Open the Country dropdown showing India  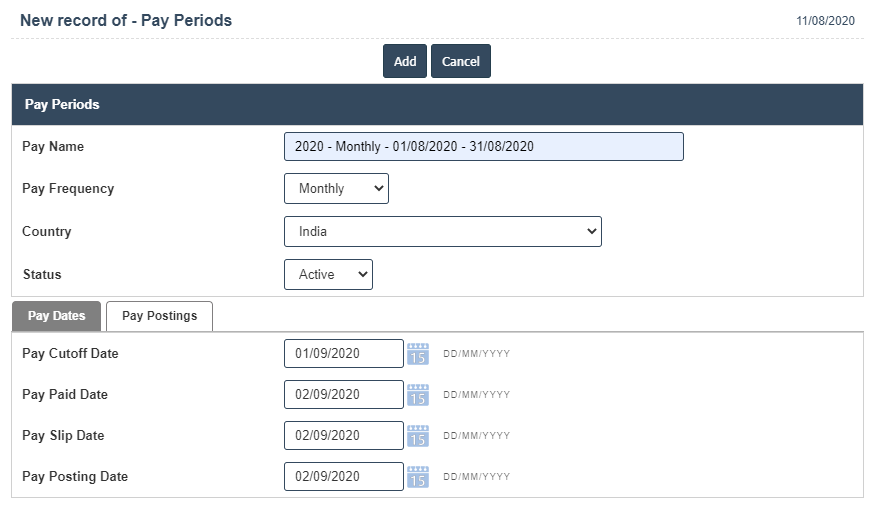pyautogui.click(x=442, y=232)
